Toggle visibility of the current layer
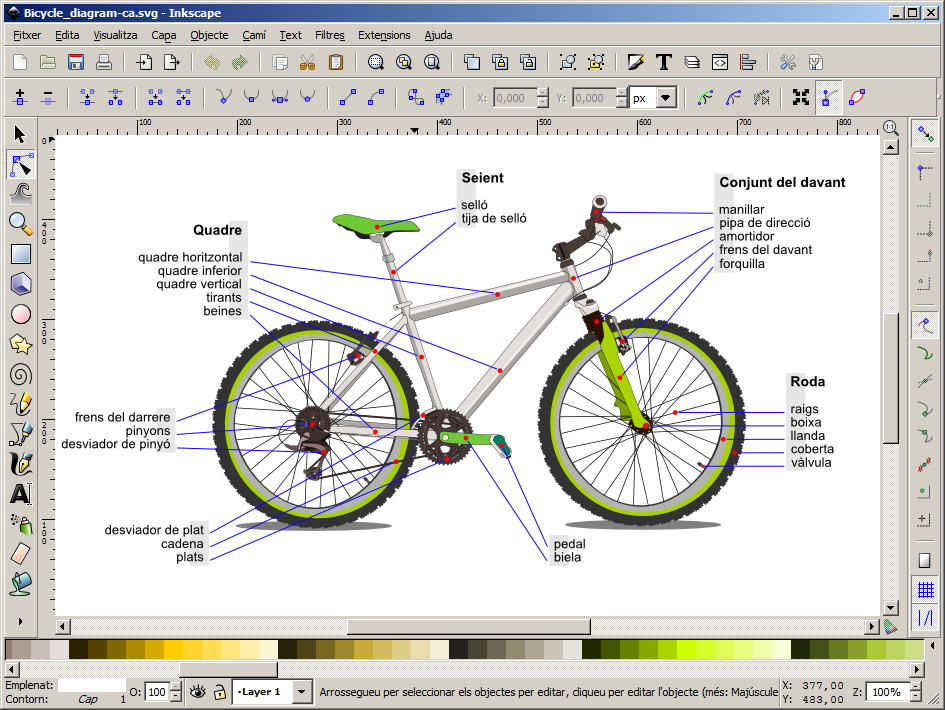Image resolution: width=945 pixels, height=710 pixels. pos(197,691)
